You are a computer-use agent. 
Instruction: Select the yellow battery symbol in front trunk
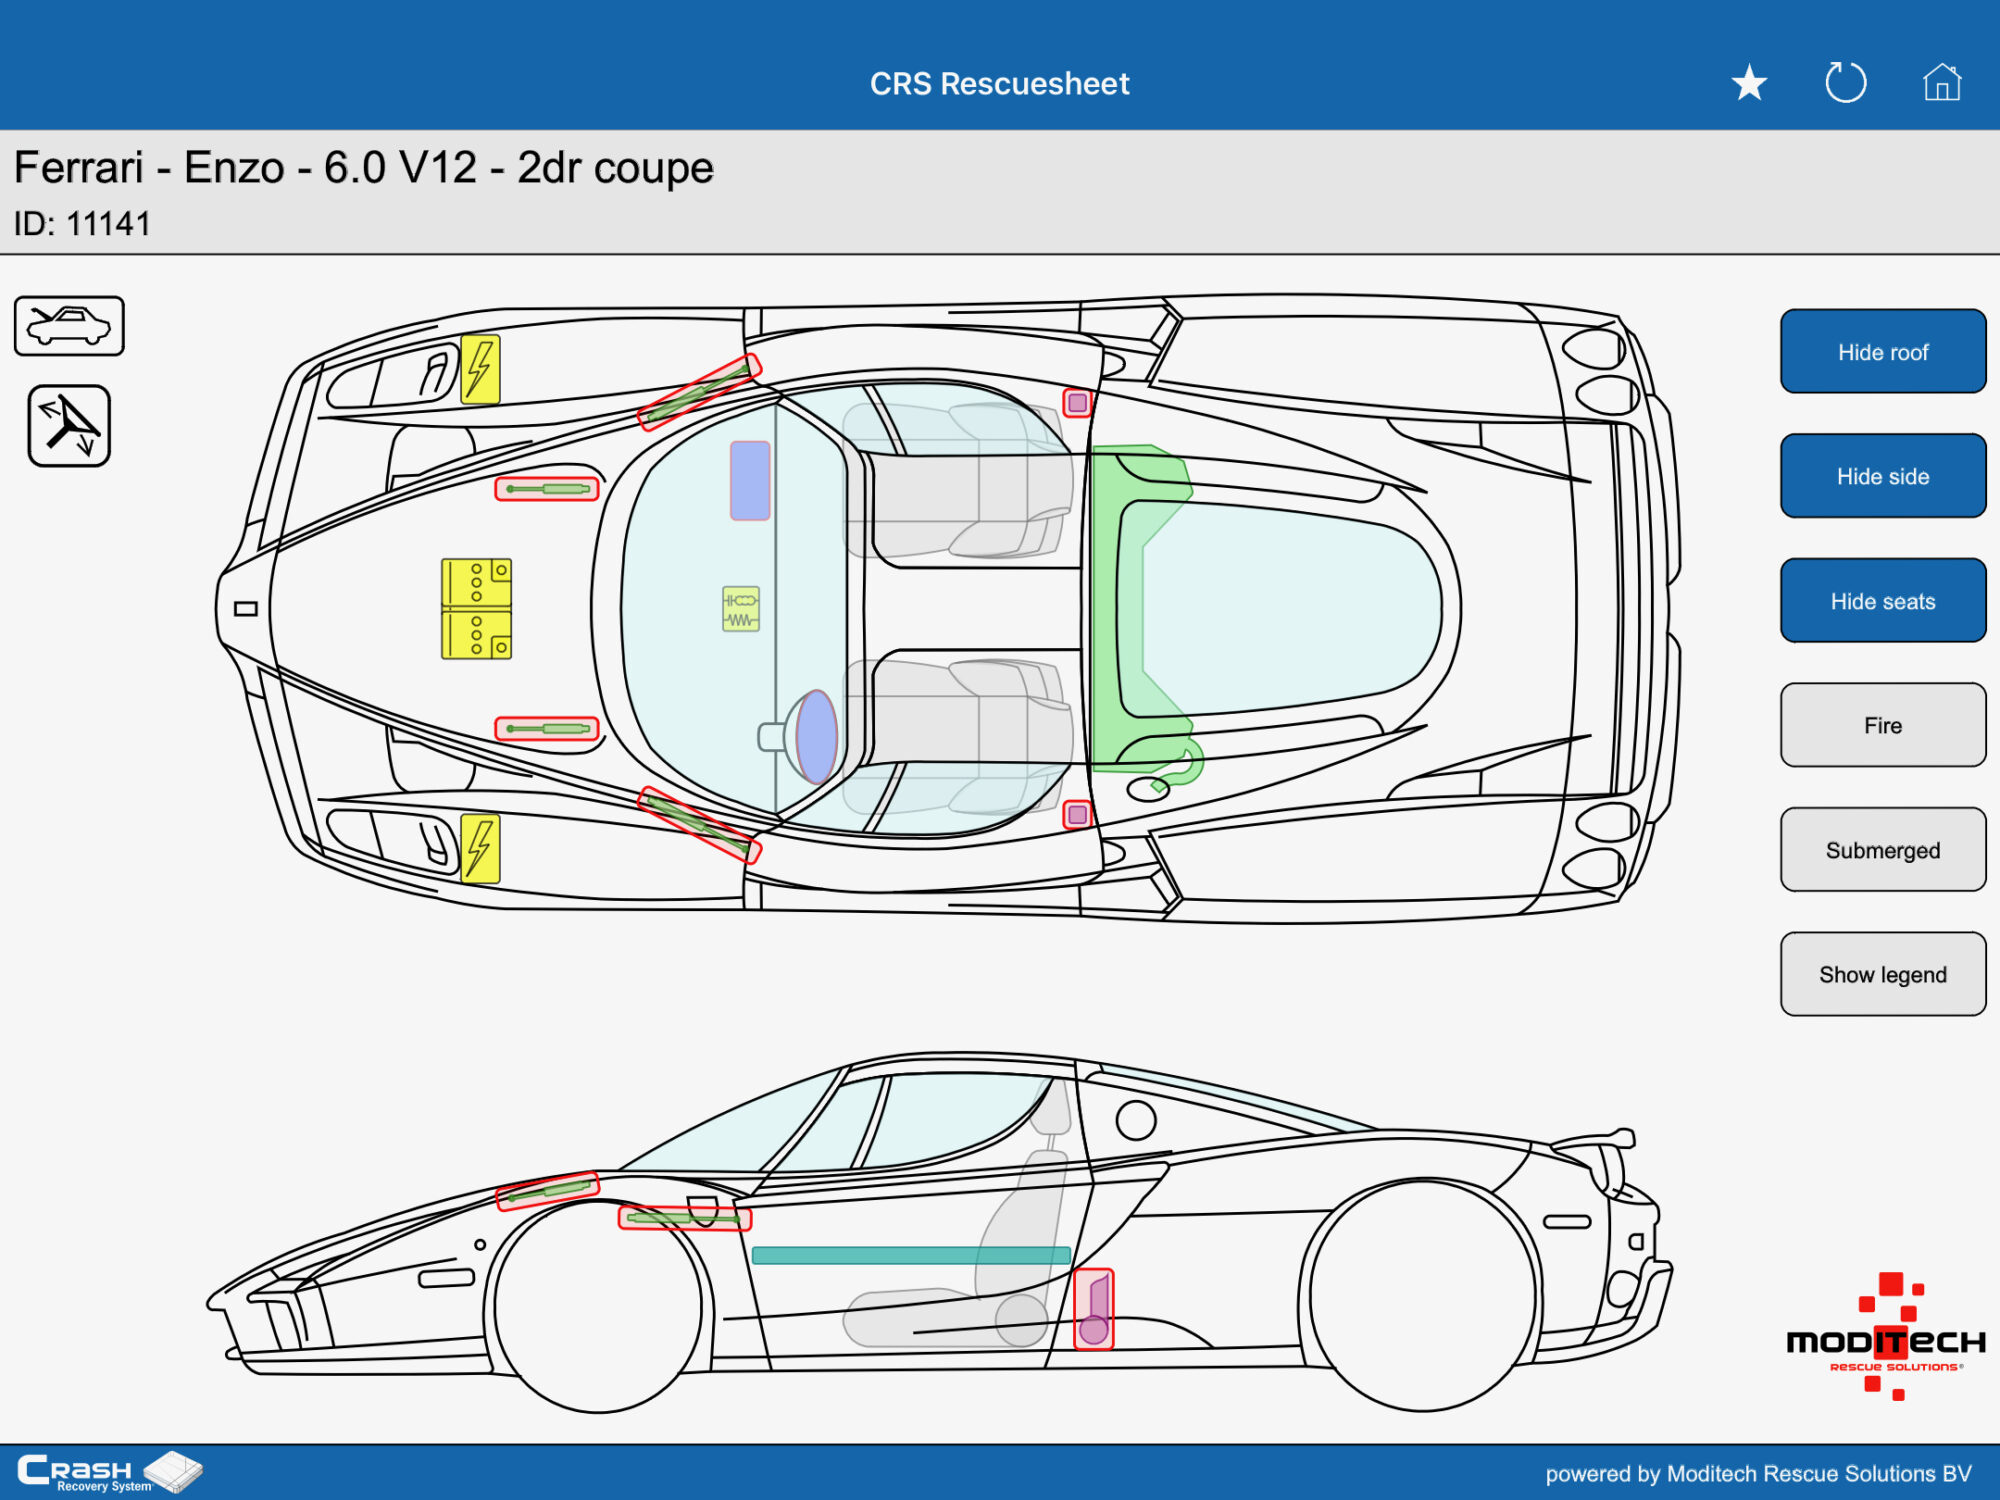click(x=476, y=608)
